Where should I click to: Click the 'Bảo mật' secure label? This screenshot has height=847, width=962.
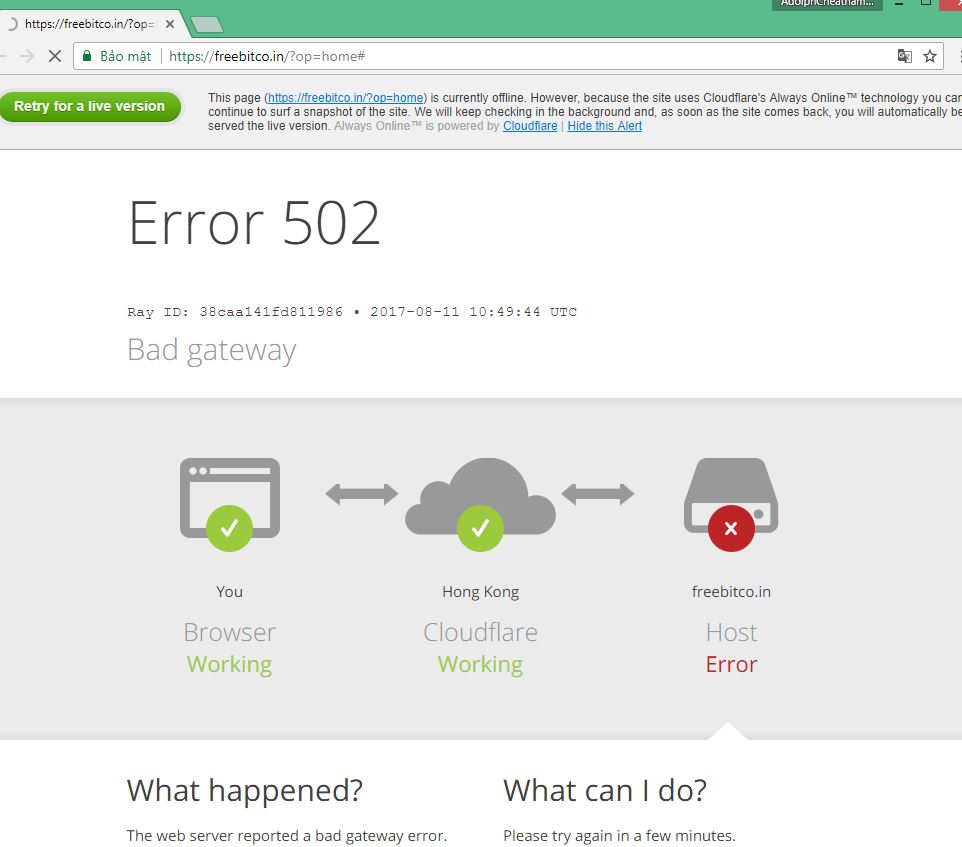click(x=125, y=56)
